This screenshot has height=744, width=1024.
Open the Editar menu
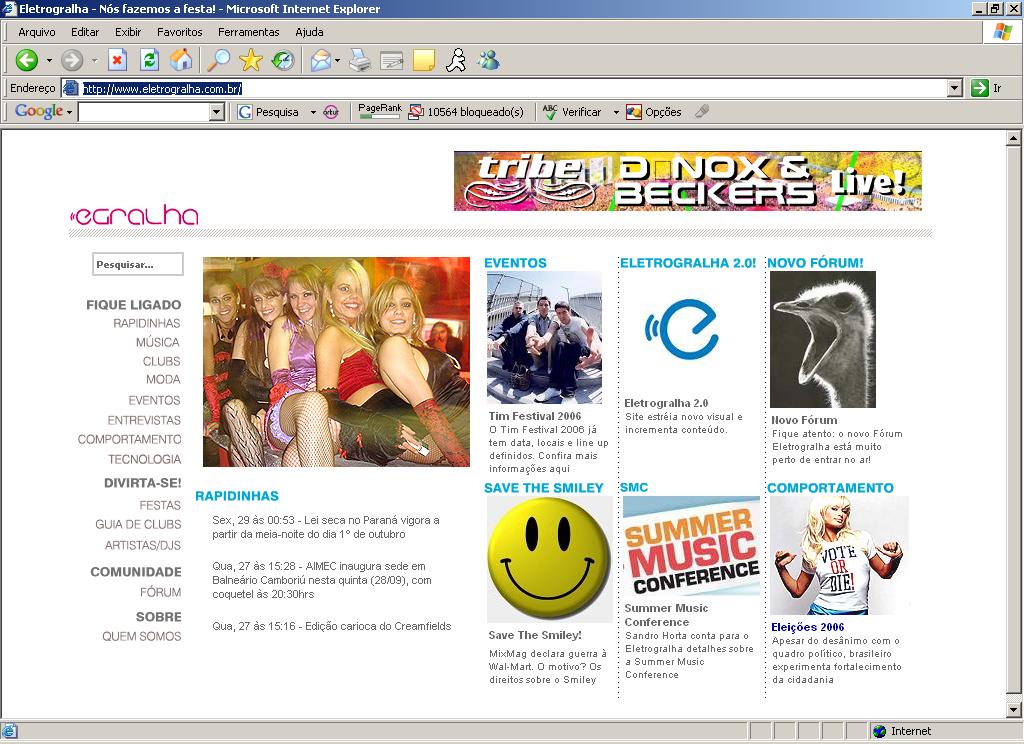(x=85, y=32)
